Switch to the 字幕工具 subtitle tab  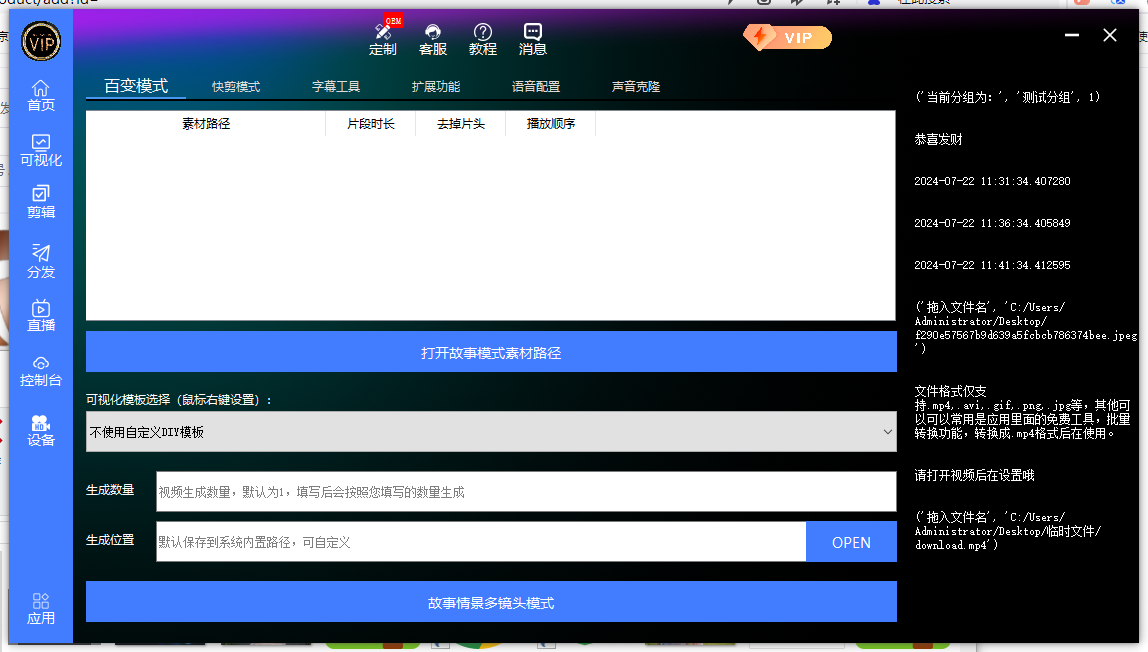point(336,87)
